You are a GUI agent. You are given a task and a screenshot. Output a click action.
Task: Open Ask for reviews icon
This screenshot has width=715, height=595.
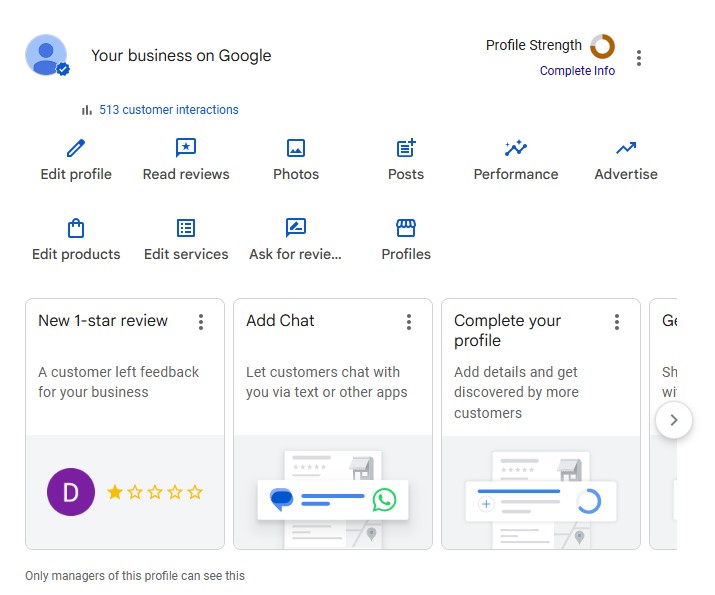pos(296,228)
